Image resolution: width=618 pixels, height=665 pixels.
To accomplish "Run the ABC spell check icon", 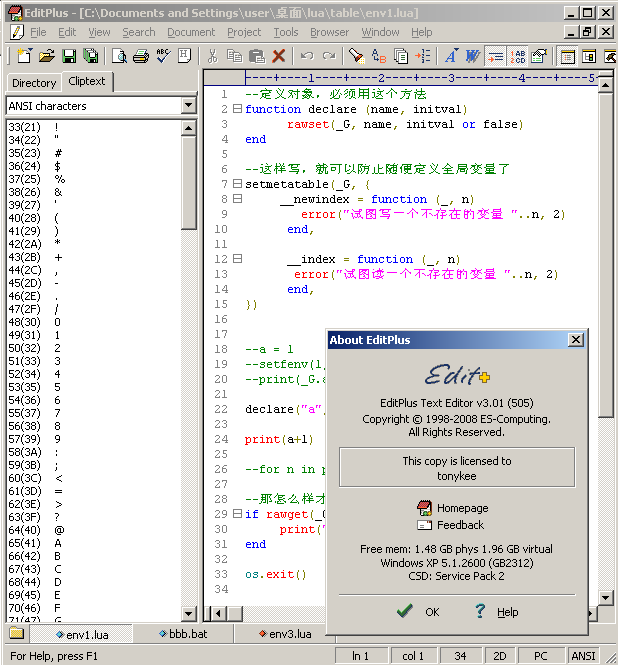I will pos(163,56).
